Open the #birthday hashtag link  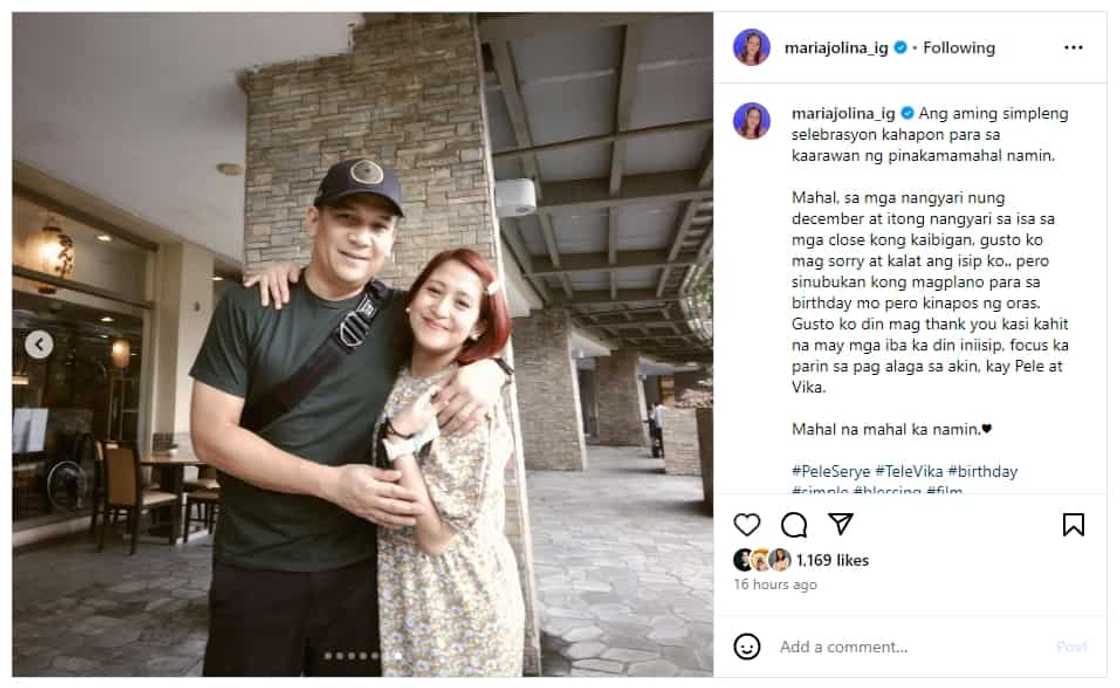(x=986, y=470)
